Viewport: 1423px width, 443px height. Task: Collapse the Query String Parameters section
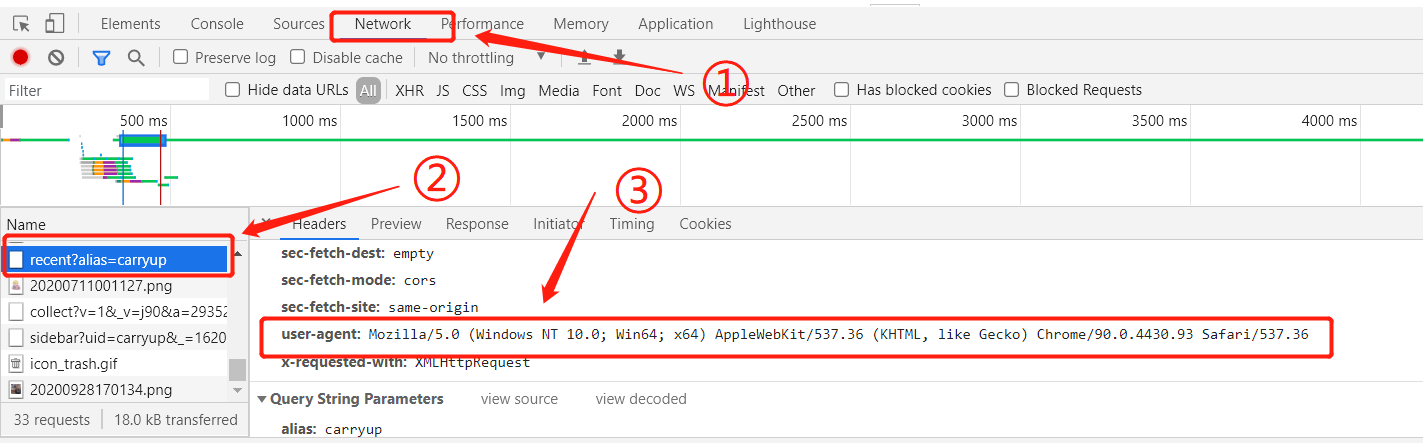tap(263, 399)
